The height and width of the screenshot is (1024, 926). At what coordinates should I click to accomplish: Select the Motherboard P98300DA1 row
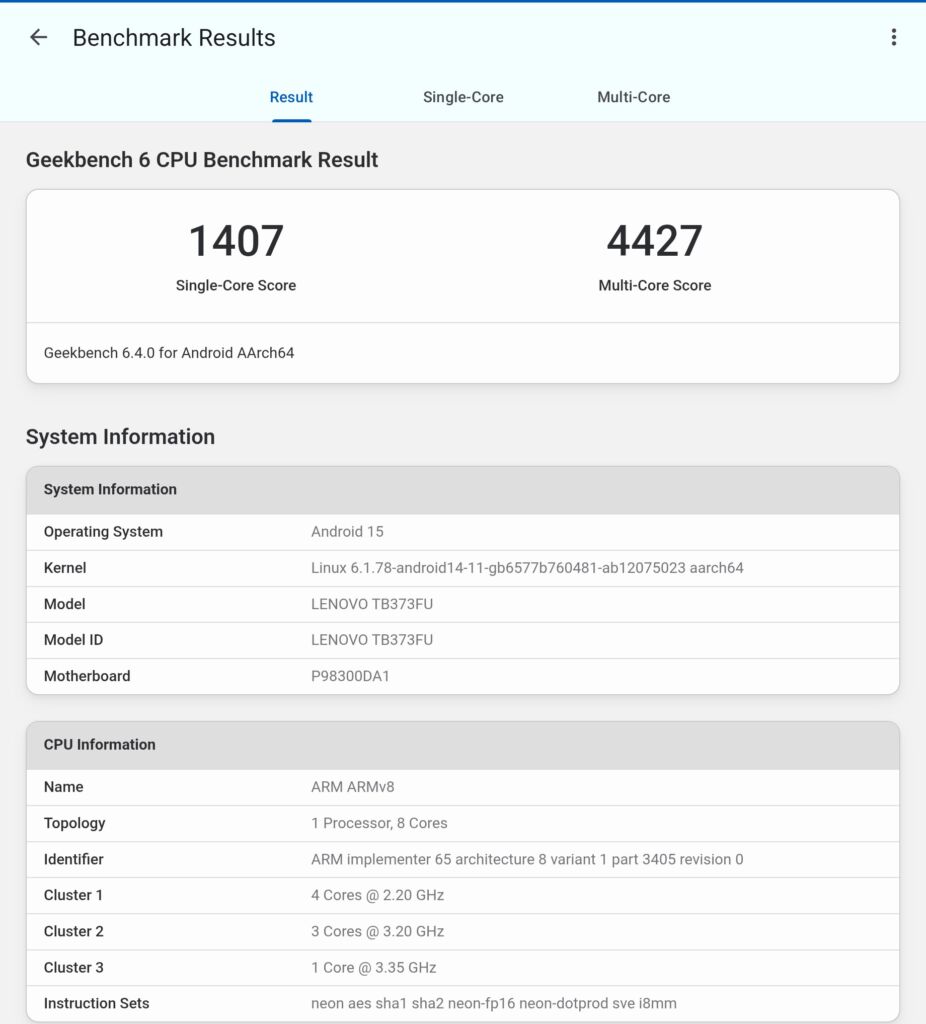click(x=462, y=676)
